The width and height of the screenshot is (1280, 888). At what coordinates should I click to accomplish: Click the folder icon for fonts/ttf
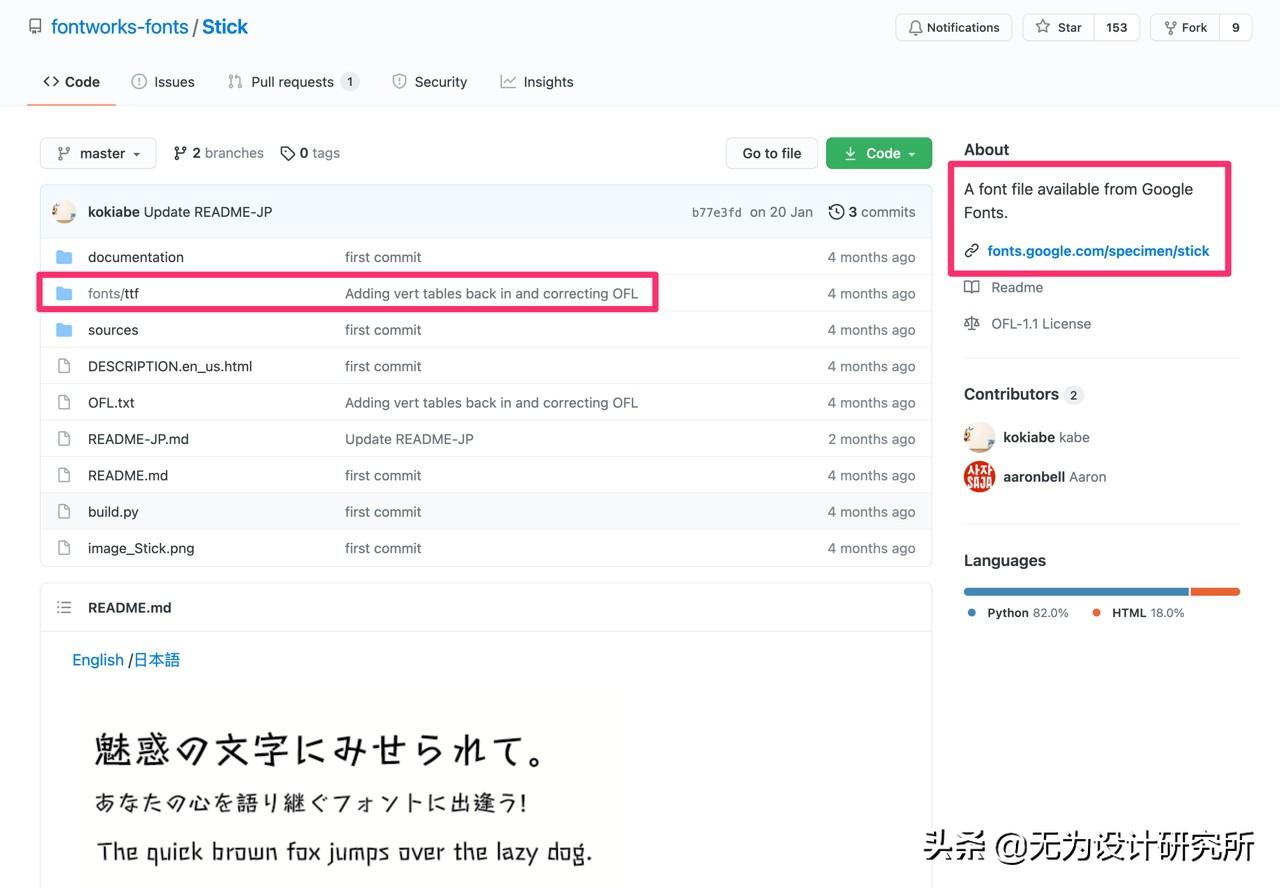click(65, 293)
